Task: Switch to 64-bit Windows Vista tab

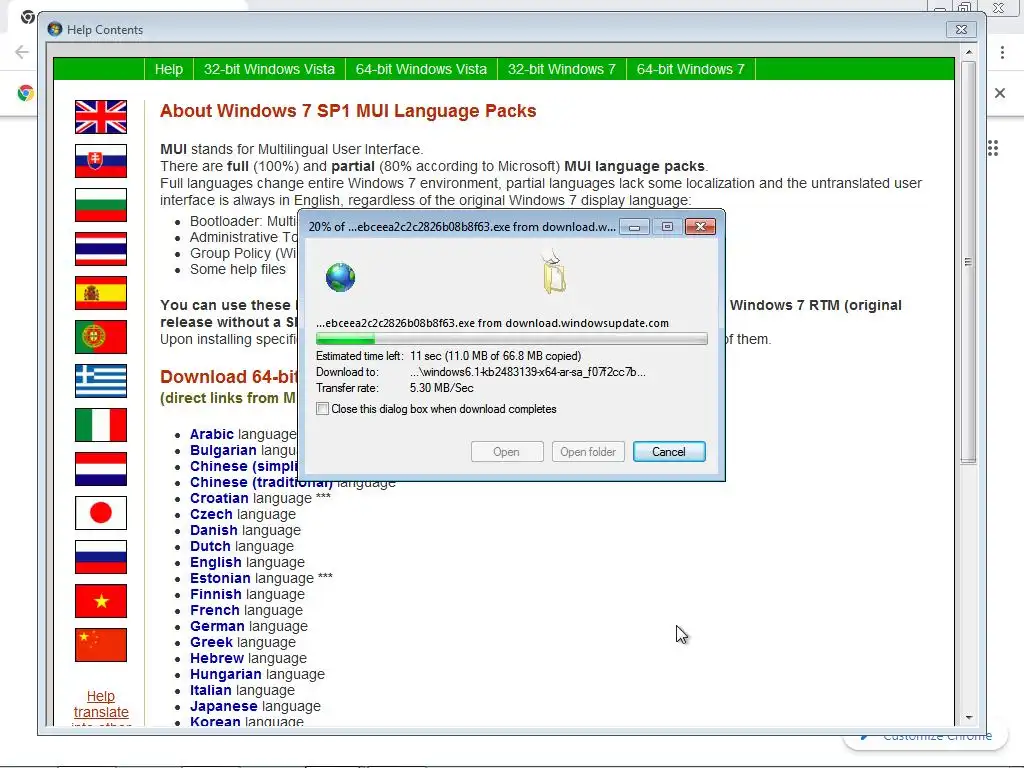Action: [x=421, y=69]
